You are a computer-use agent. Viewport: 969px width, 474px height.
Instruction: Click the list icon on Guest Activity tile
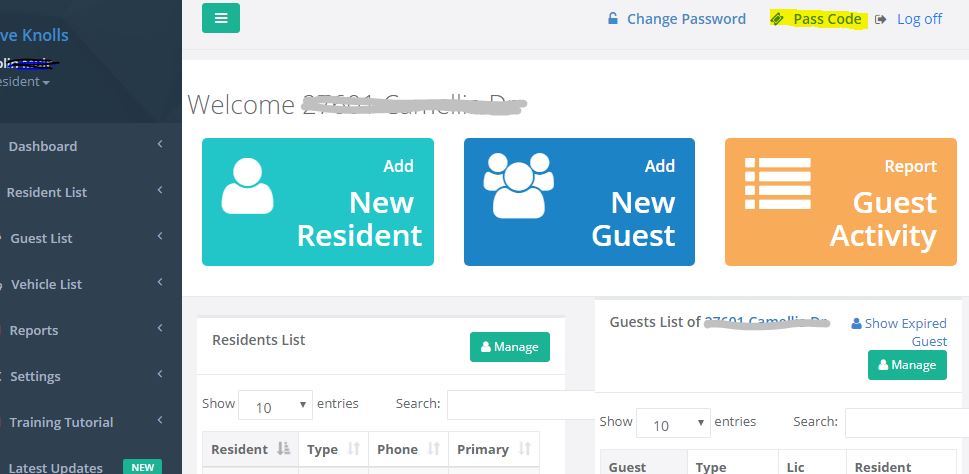[x=777, y=184]
